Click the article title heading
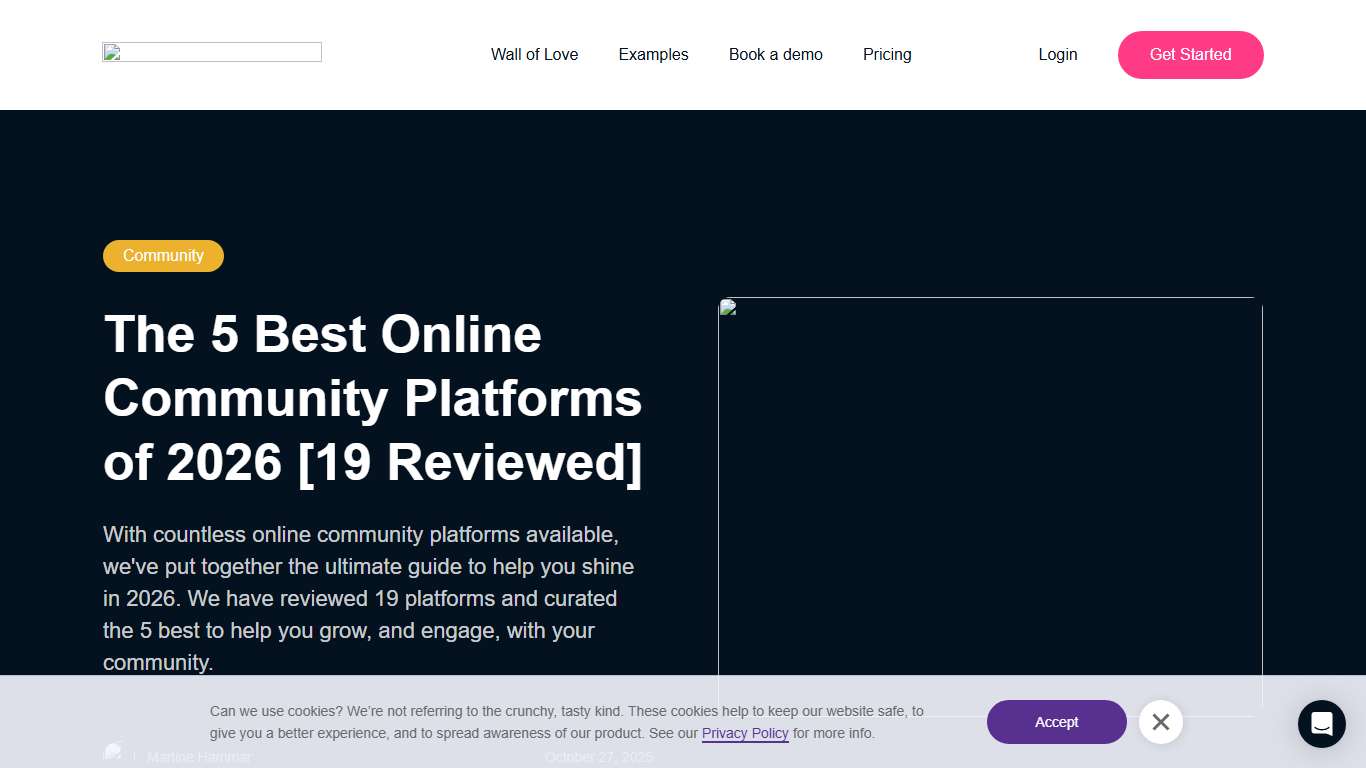The width and height of the screenshot is (1366, 768). [372, 398]
